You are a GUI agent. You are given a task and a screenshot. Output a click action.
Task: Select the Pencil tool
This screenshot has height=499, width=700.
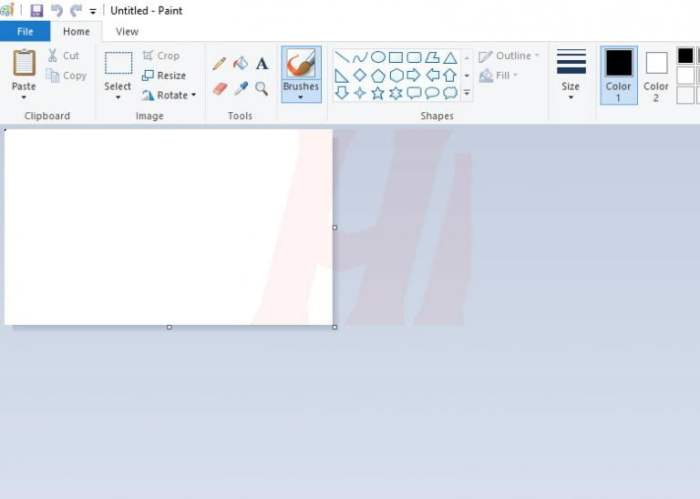219,63
